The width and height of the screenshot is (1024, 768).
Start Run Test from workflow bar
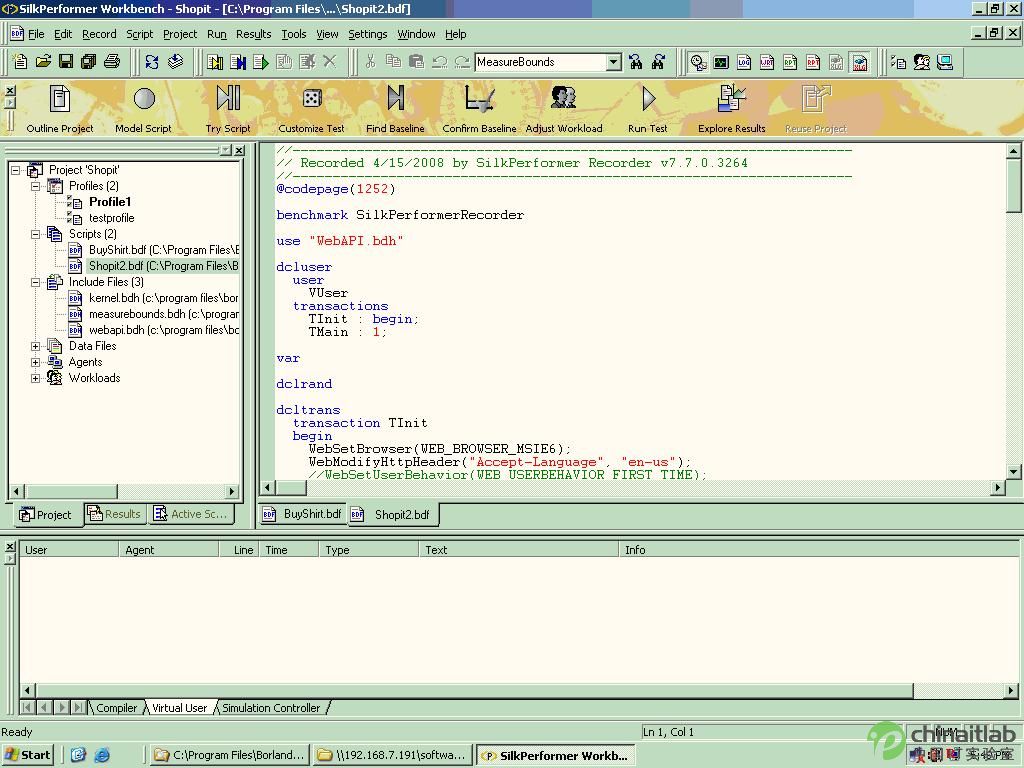tap(648, 98)
